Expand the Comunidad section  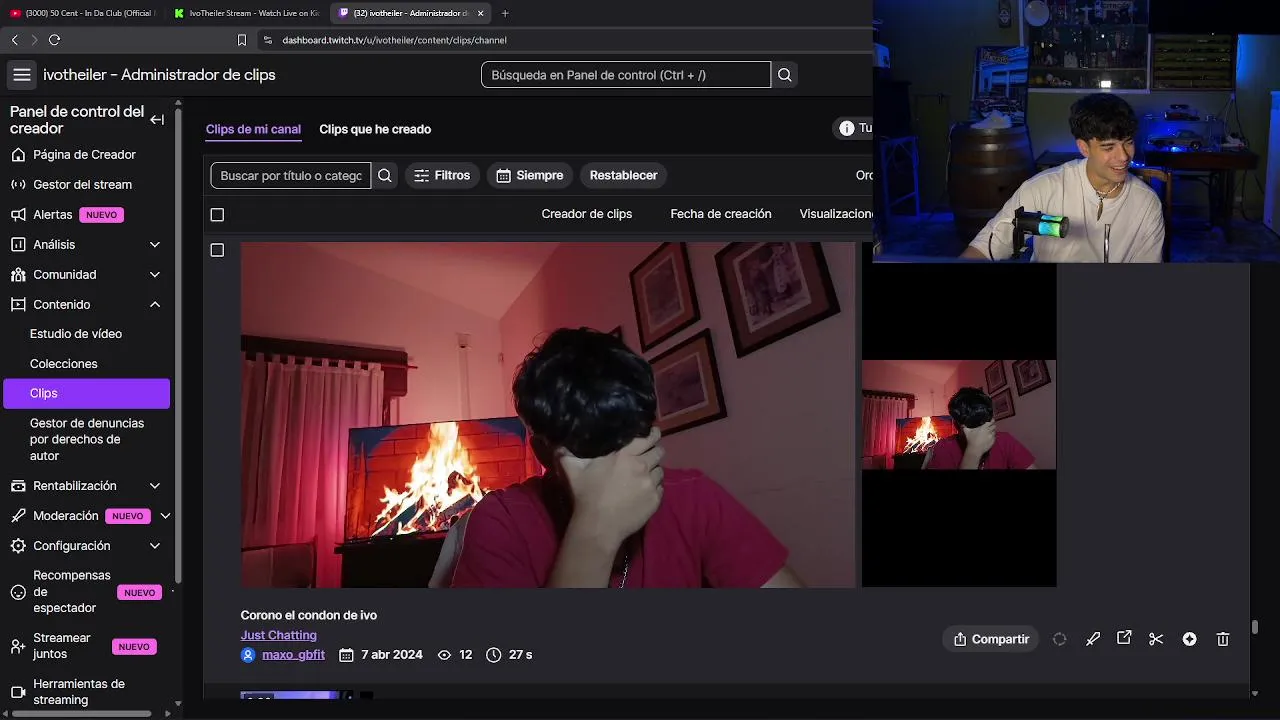click(x=155, y=275)
